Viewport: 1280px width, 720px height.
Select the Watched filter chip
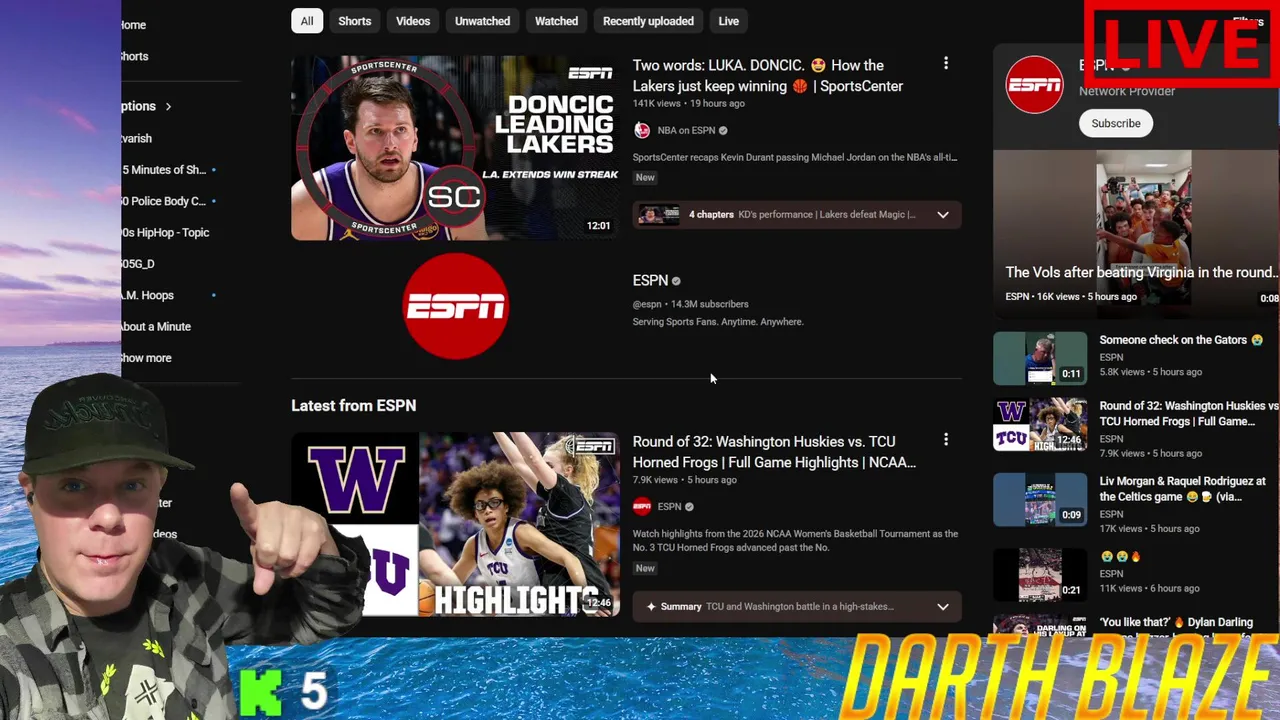coord(556,21)
